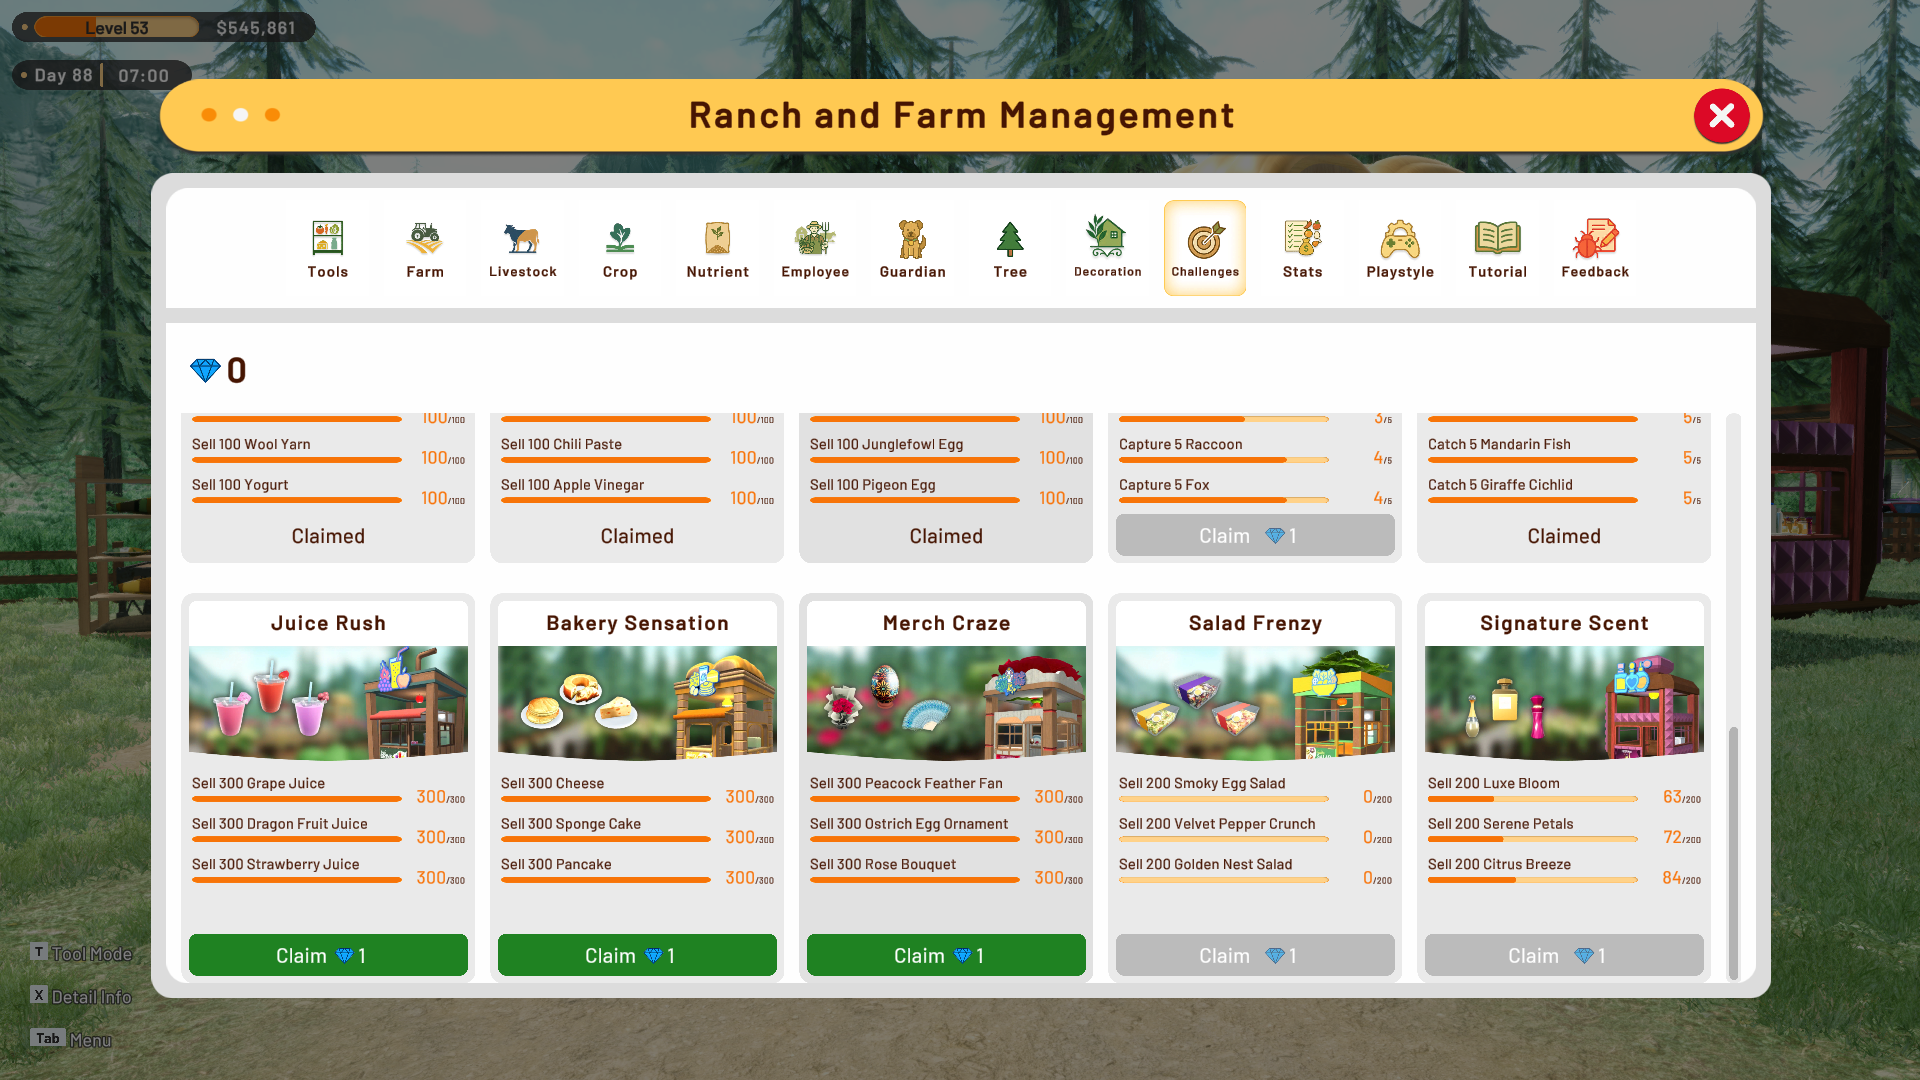
Task: Open the Employee tab
Action: point(815,248)
